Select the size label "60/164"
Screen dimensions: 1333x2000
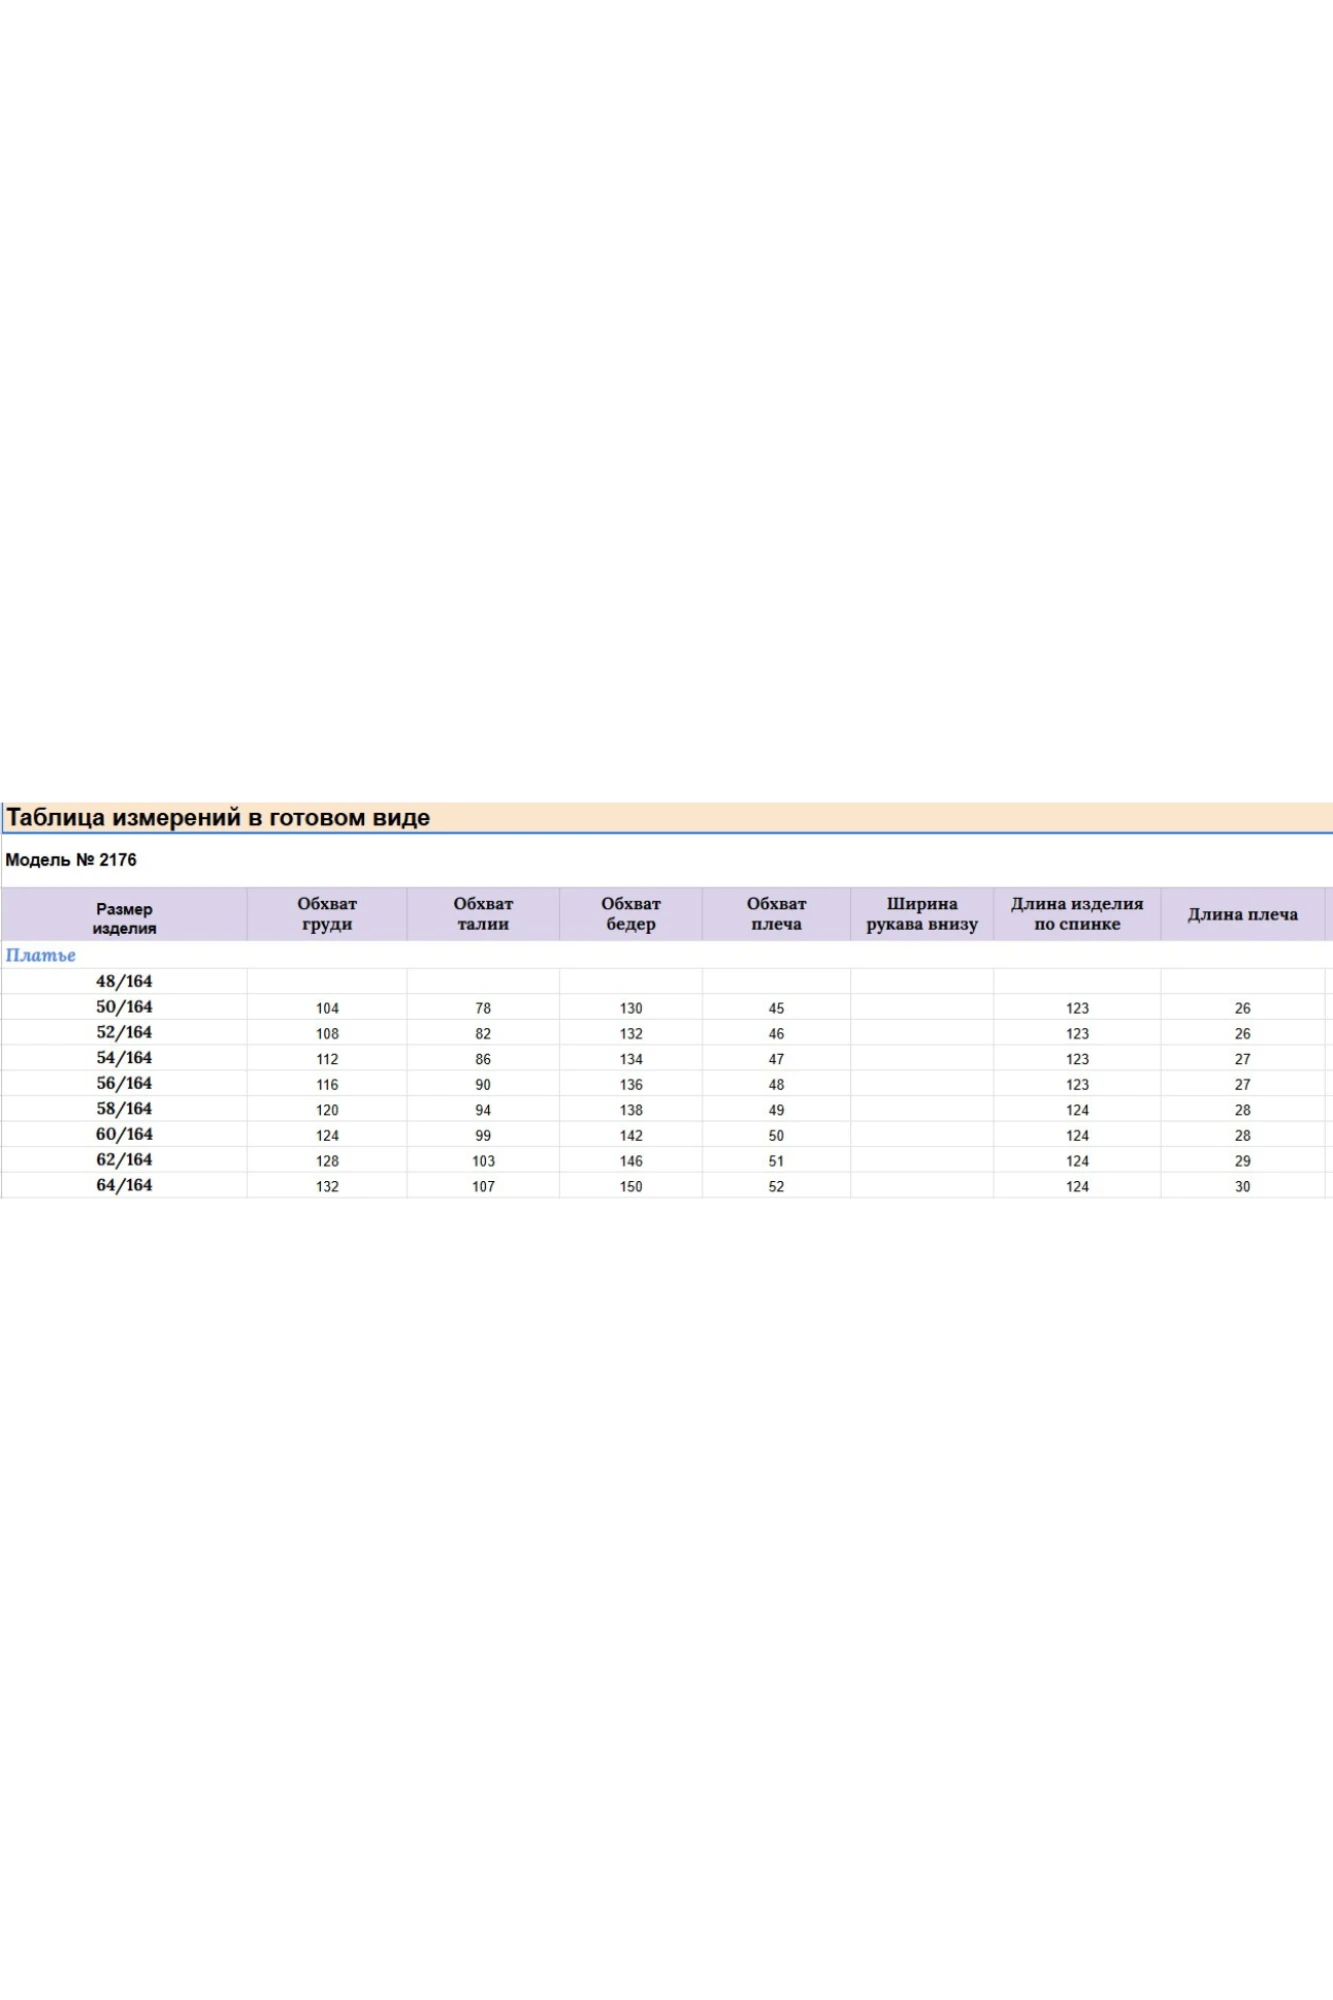[124, 1134]
